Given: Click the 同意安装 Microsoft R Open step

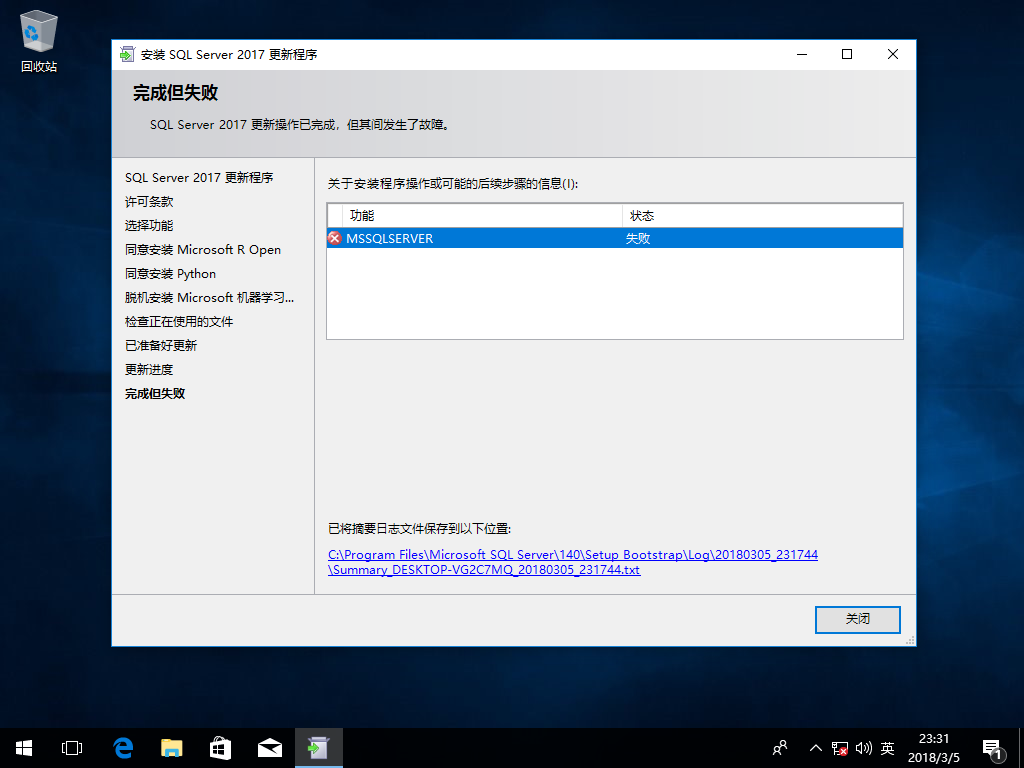Looking at the screenshot, I should point(203,249).
